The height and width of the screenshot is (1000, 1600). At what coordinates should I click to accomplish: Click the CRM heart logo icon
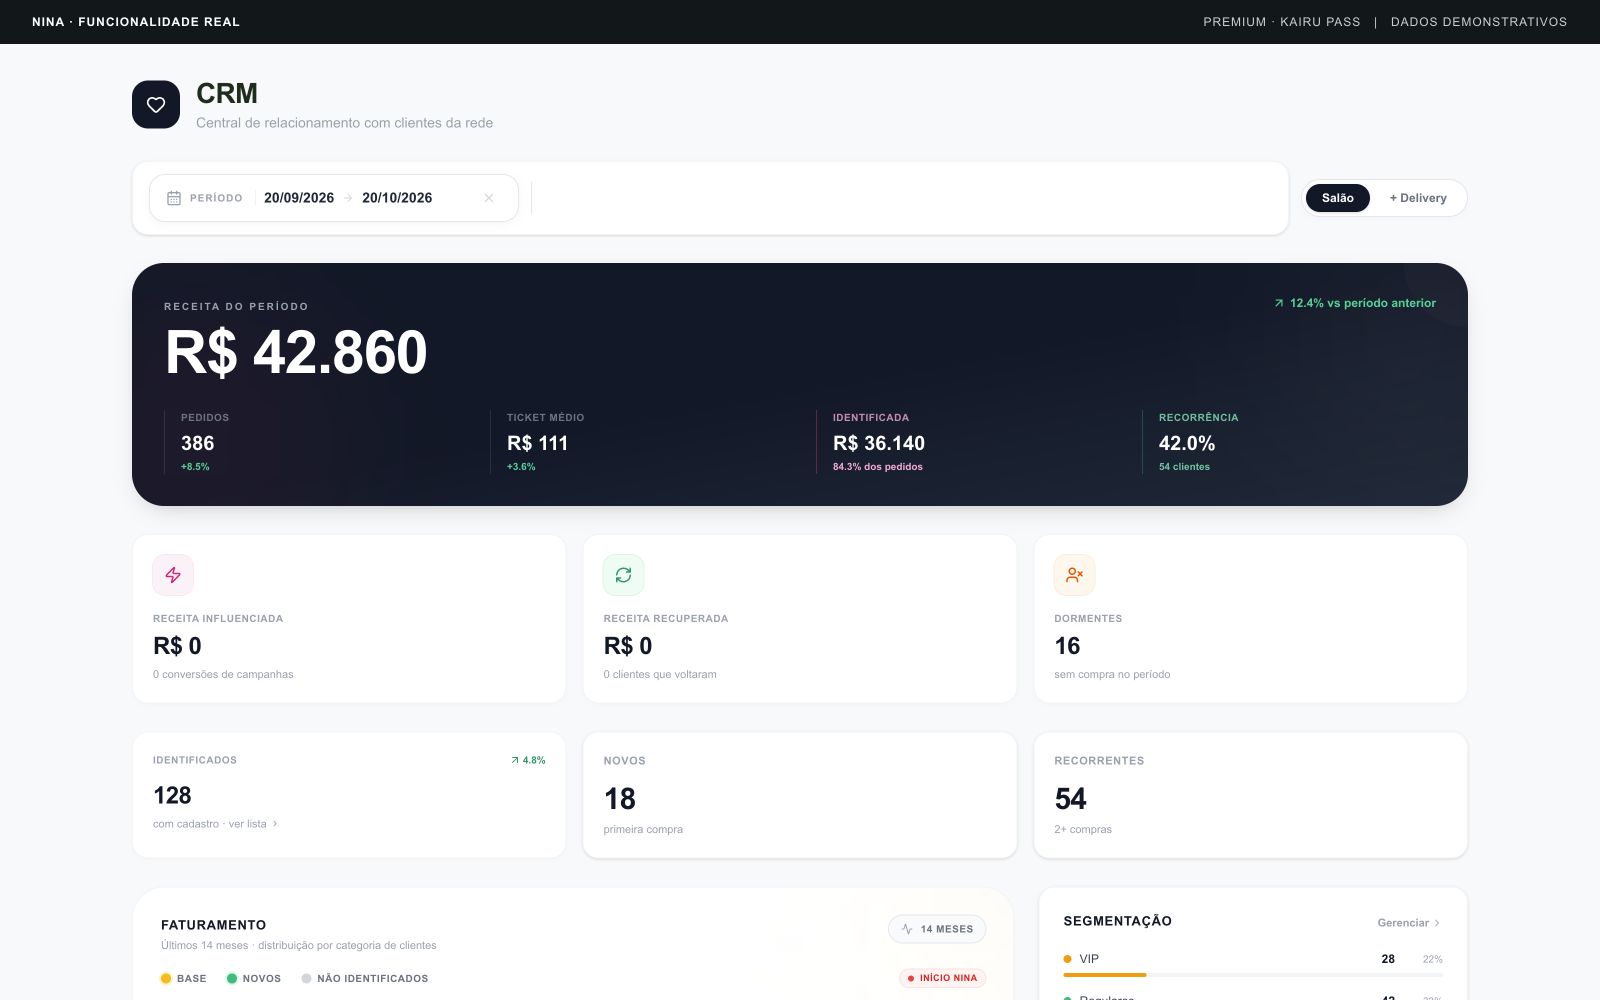[156, 105]
